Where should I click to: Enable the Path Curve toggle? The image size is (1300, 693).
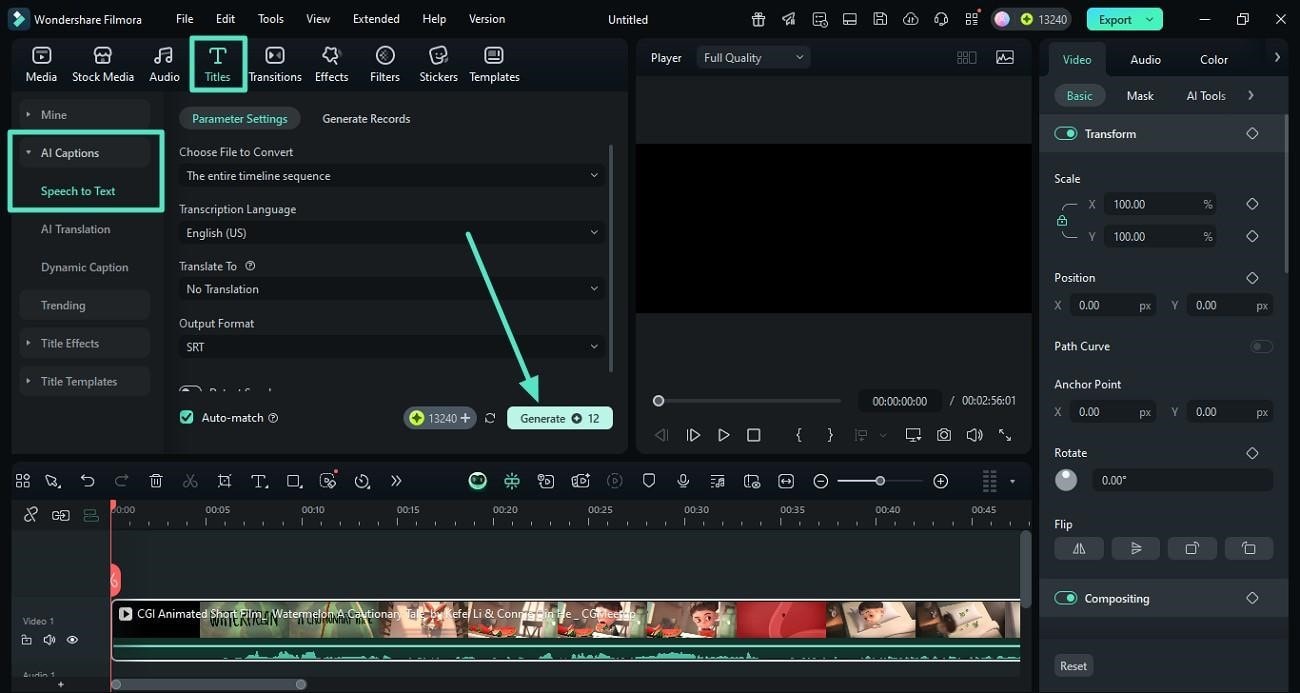point(1262,346)
